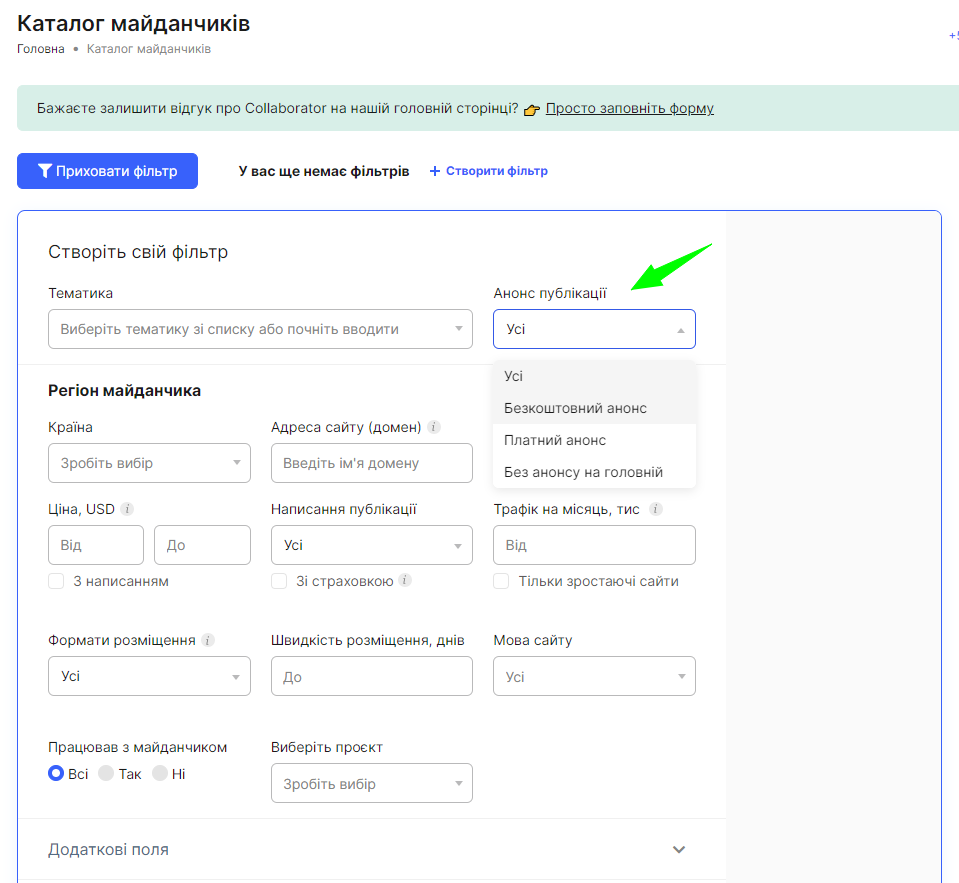Go to Головна breadcrumb link
The height and width of the screenshot is (883, 959).
coord(40,49)
